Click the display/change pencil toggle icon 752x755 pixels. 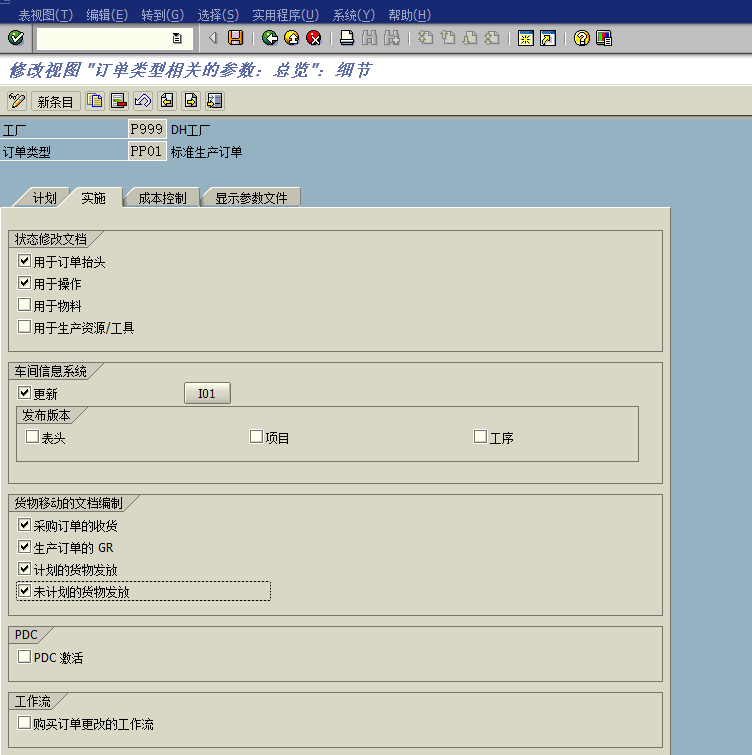(x=17, y=101)
